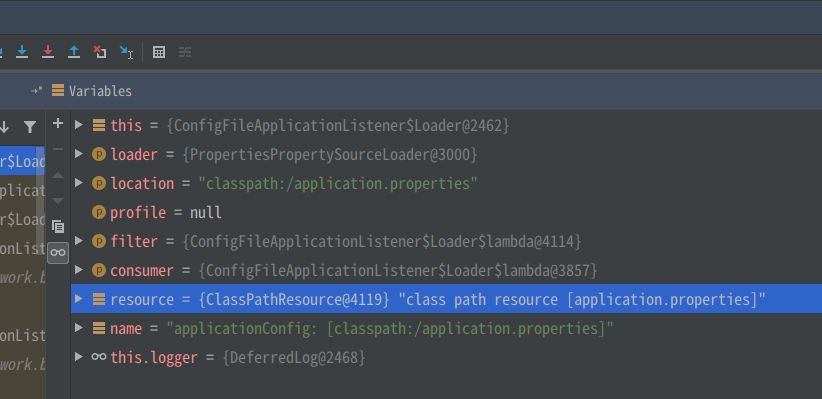Click the down arrow in frames panel
Image resolution: width=822 pixels, height=399 pixels.
coord(5,127)
